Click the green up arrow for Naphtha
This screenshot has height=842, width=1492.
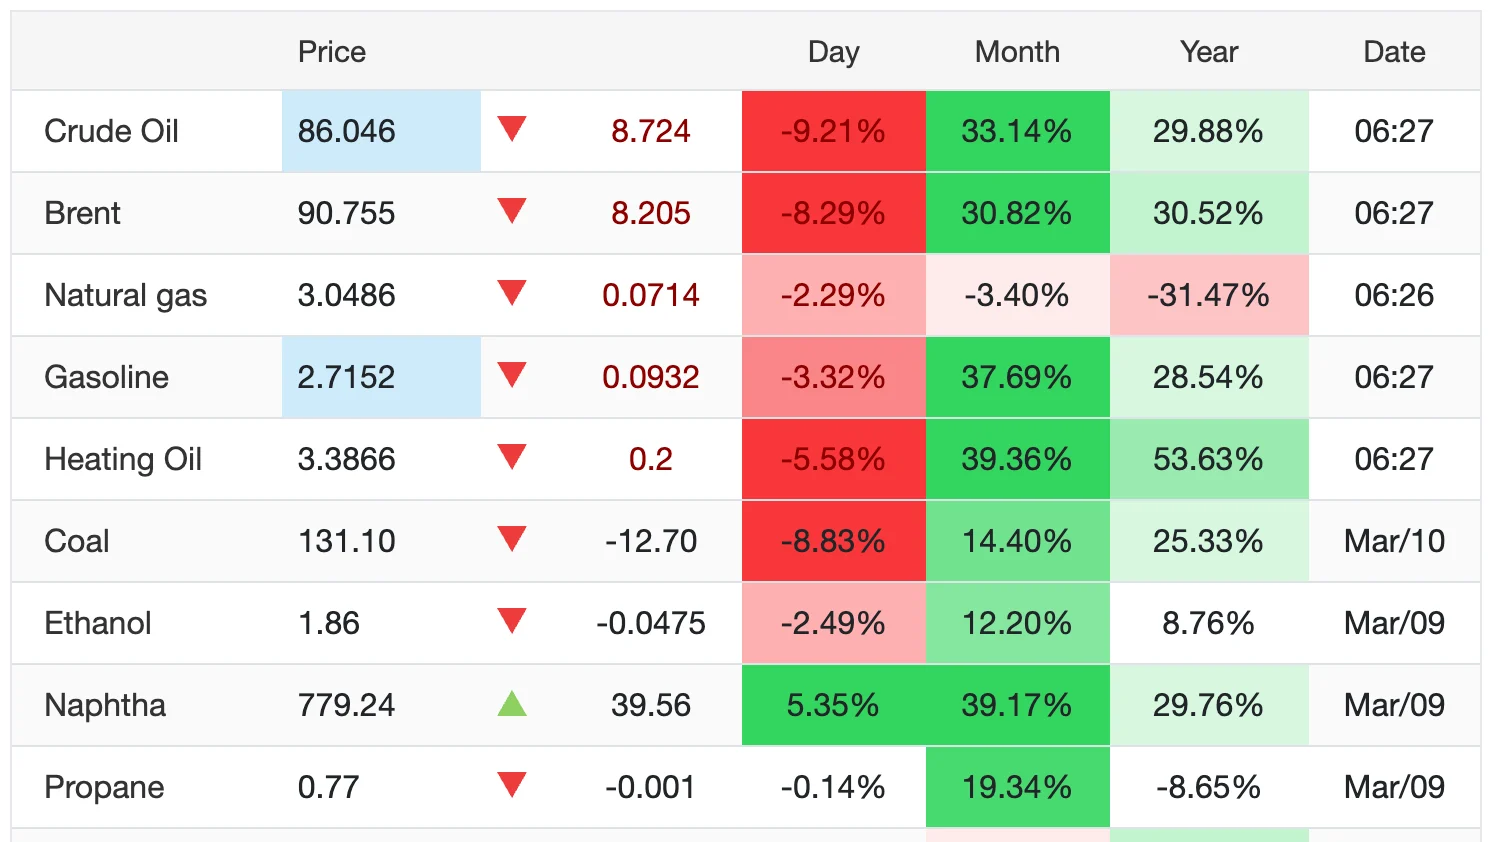pyautogui.click(x=512, y=704)
